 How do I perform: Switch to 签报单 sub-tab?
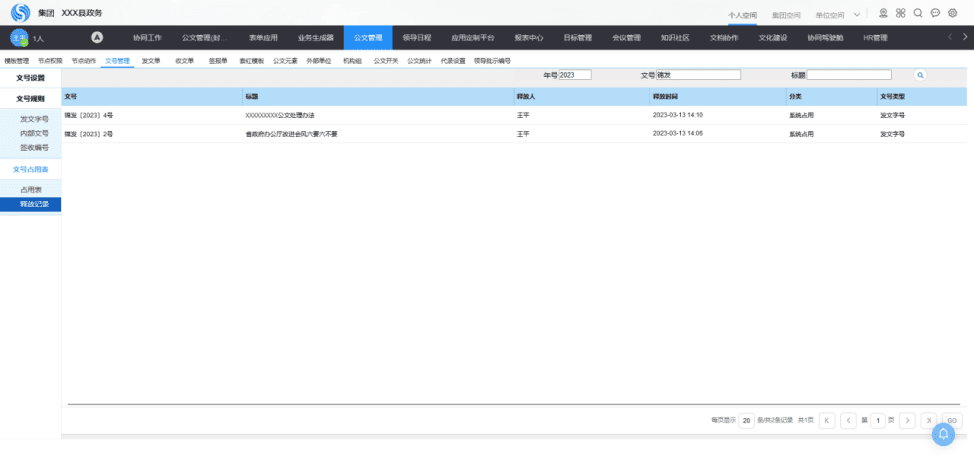tap(218, 61)
